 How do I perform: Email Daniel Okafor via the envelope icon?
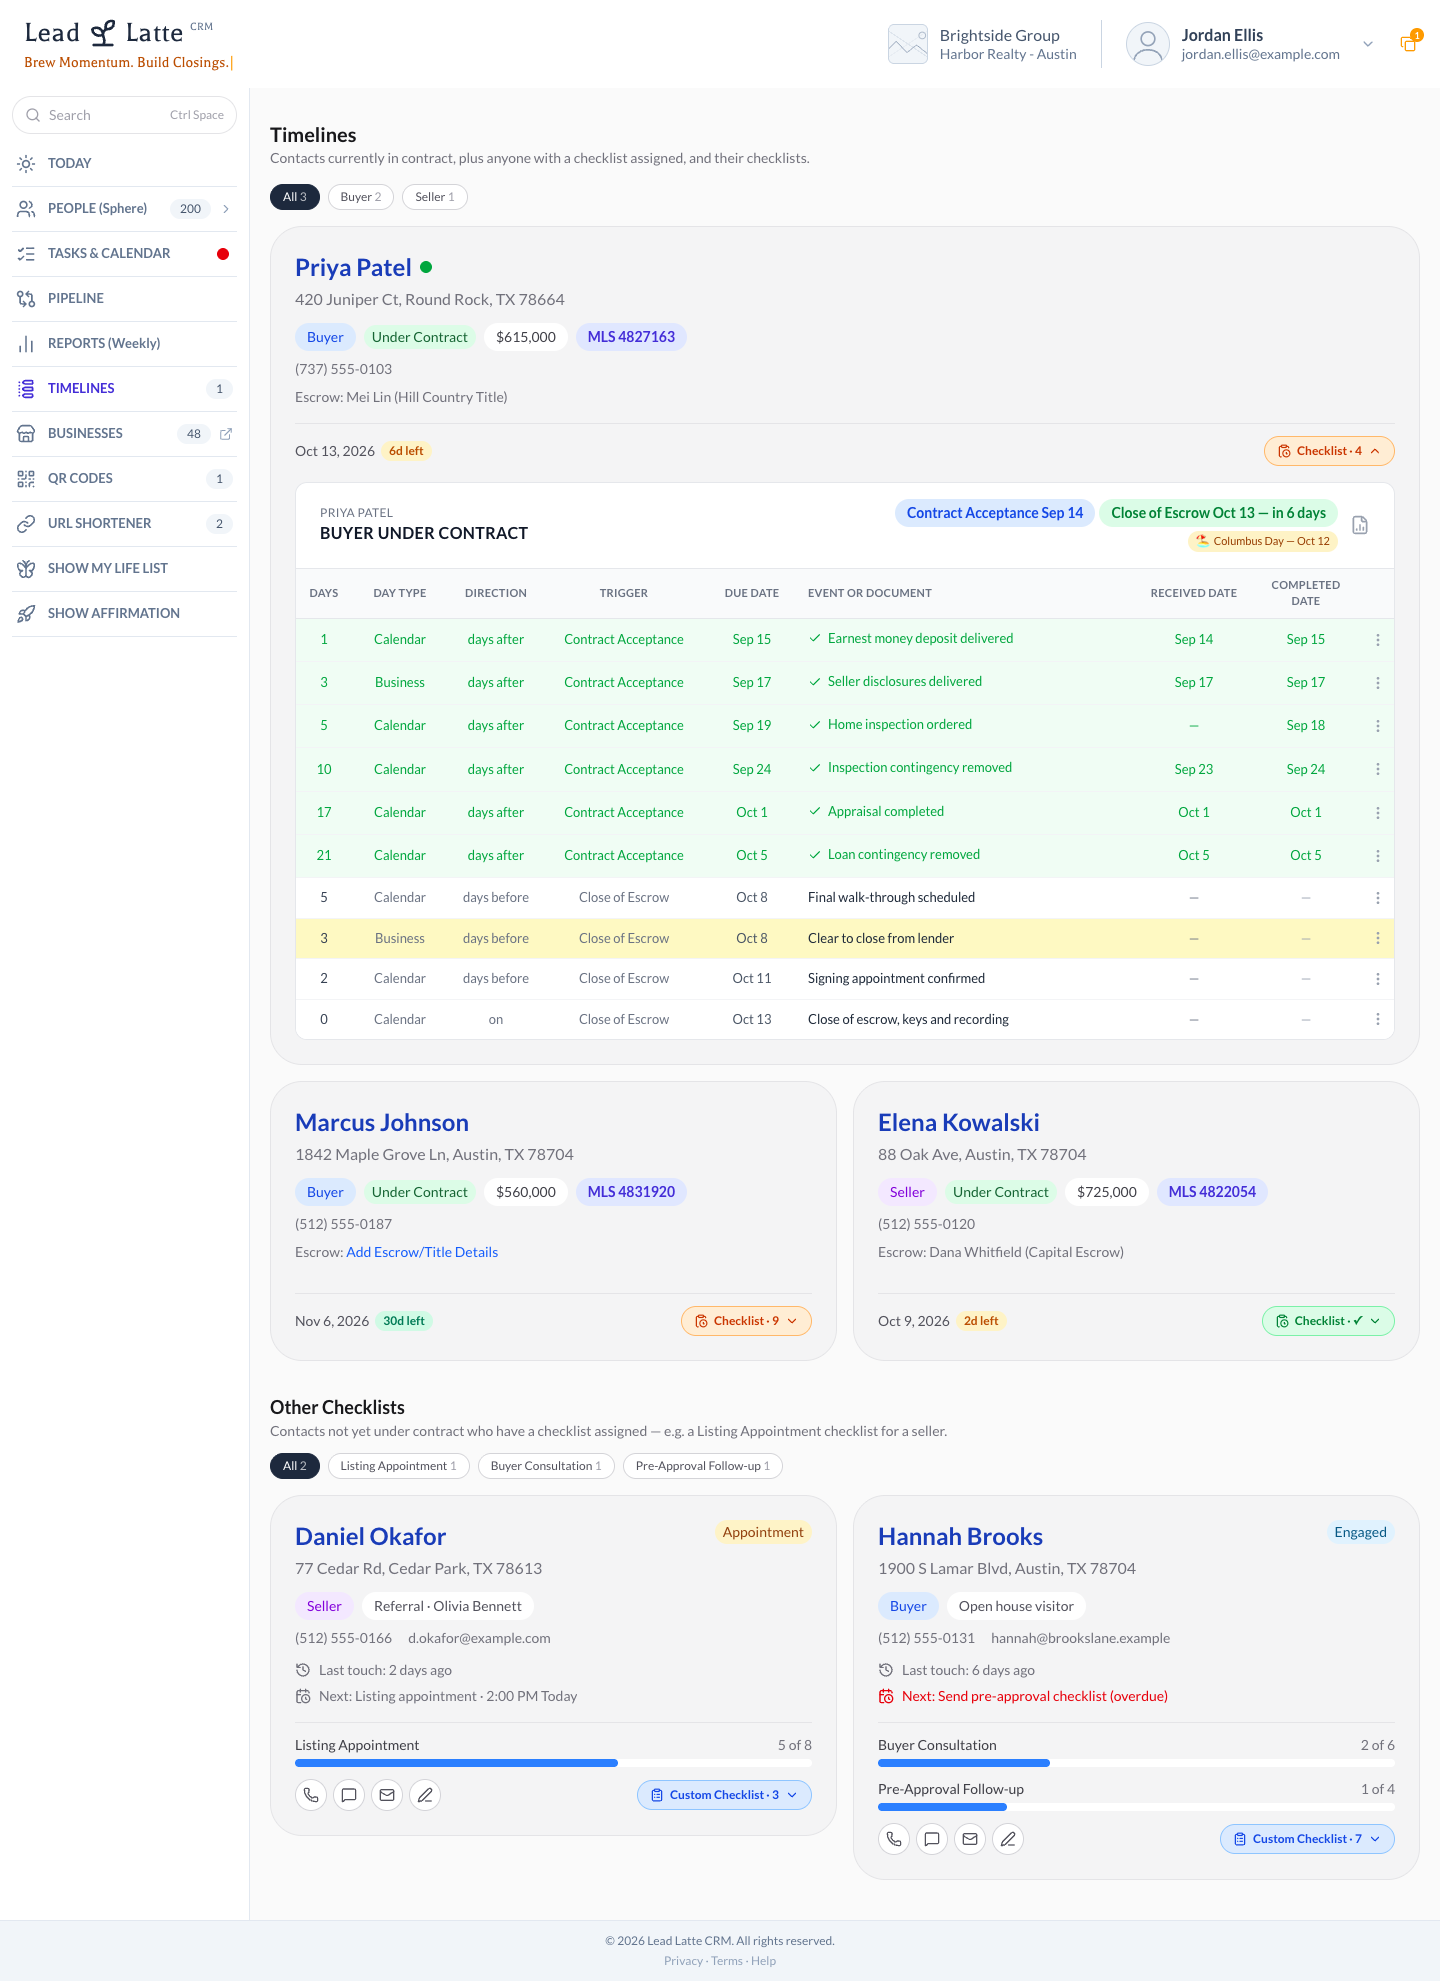(387, 1795)
